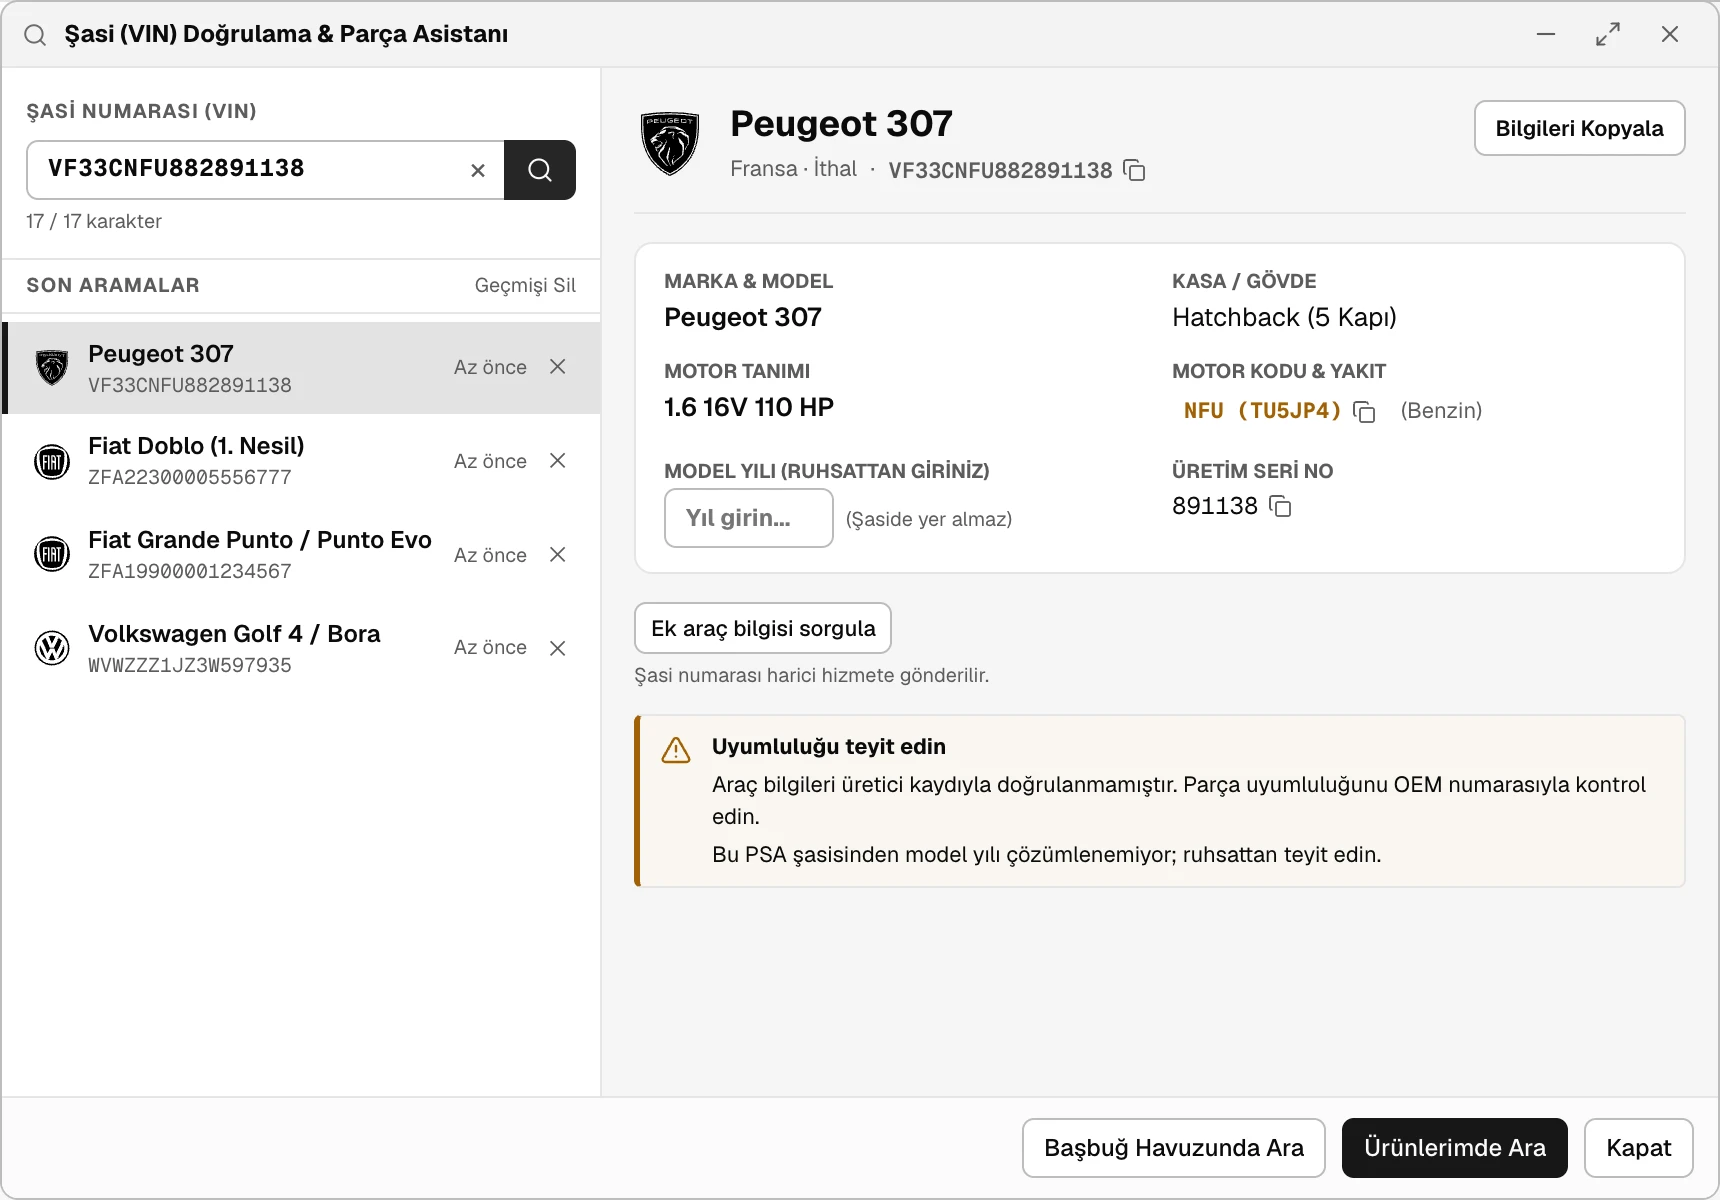Close the window with the top X

click(1670, 34)
